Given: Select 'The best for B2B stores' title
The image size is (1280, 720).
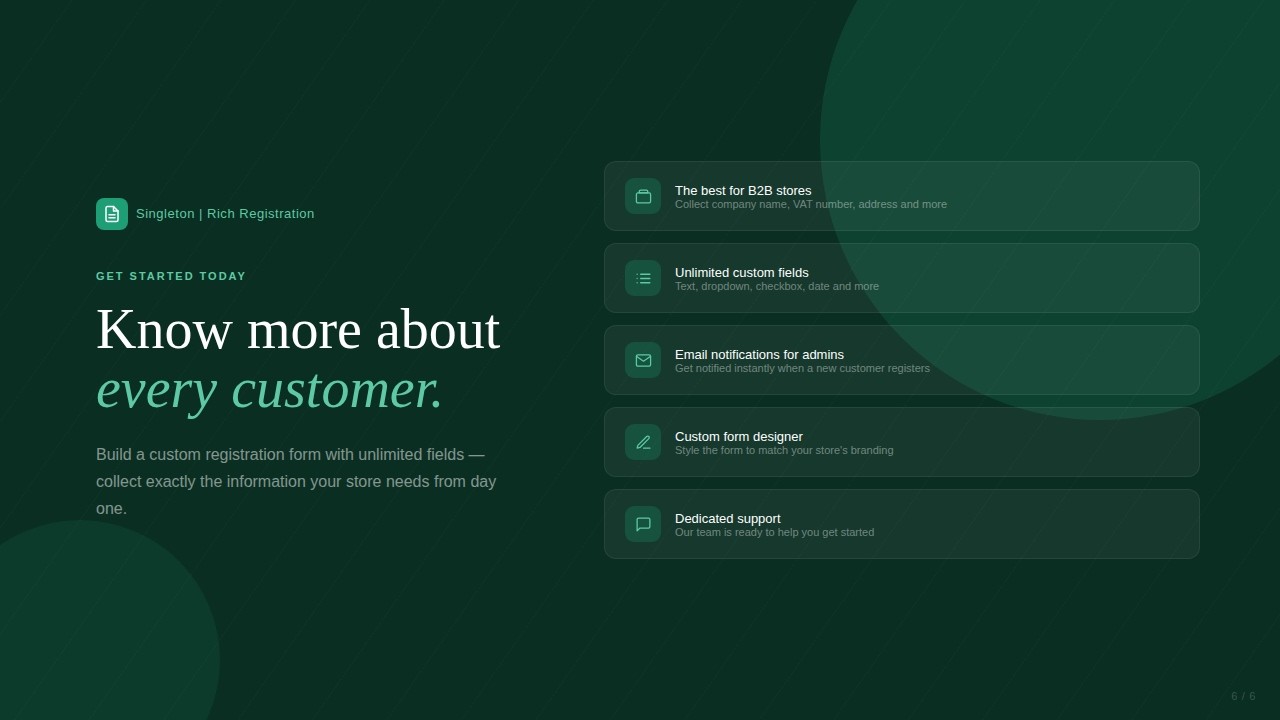Looking at the screenshot, I should click(x=743, y=190).
